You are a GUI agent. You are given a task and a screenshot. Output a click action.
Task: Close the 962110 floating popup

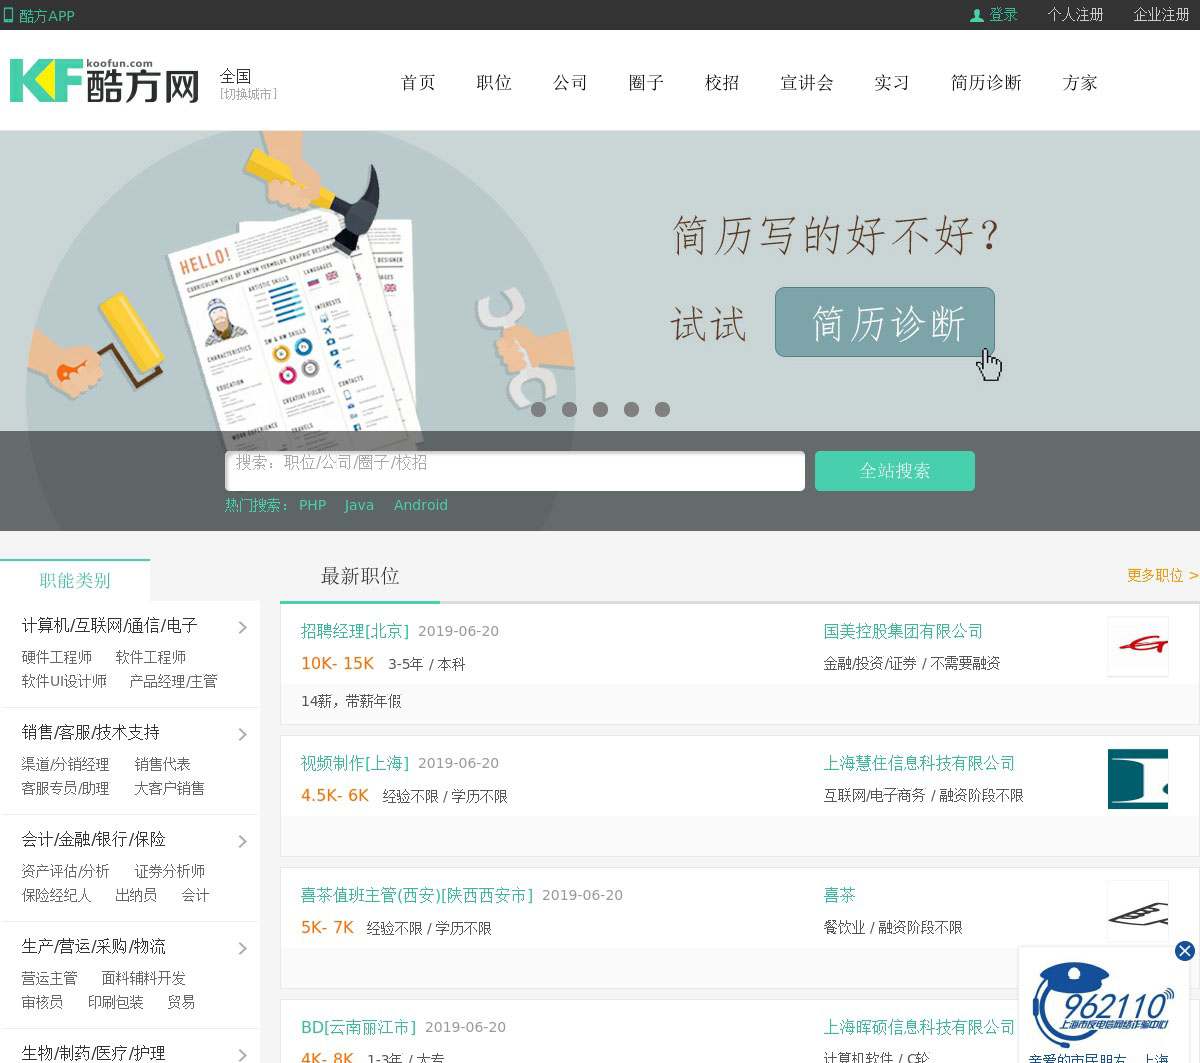coord(1184,951)
